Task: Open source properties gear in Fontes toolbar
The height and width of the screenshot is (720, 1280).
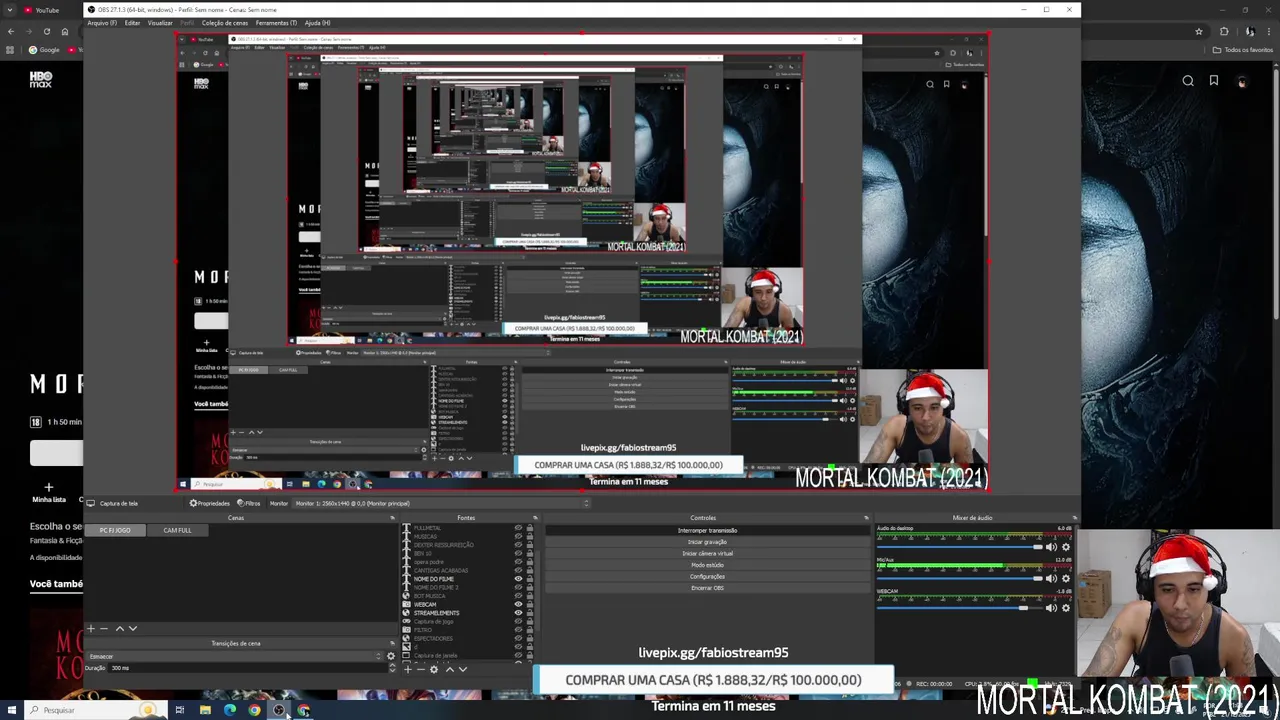Action: [434, 670]
